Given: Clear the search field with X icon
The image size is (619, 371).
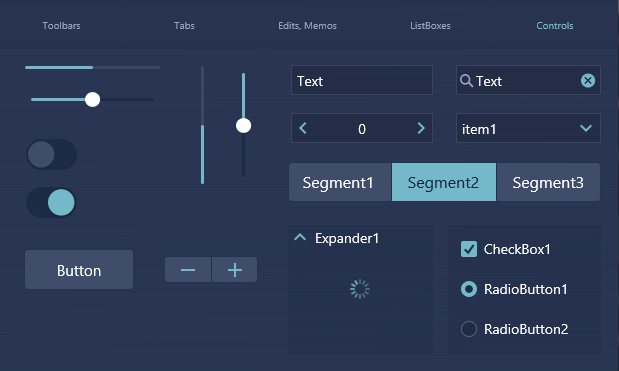Looking at the screenshot, I should (x=588, y=81).
